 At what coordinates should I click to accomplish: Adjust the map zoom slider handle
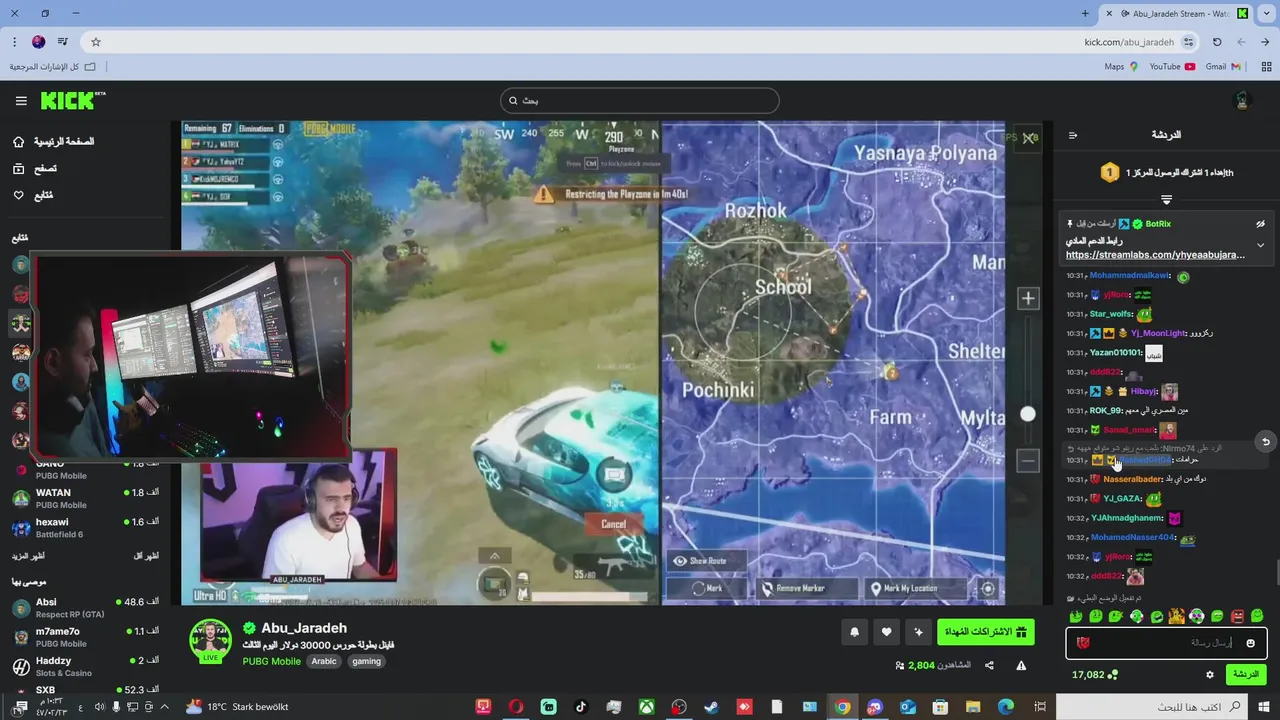[x=1028, y=414]
